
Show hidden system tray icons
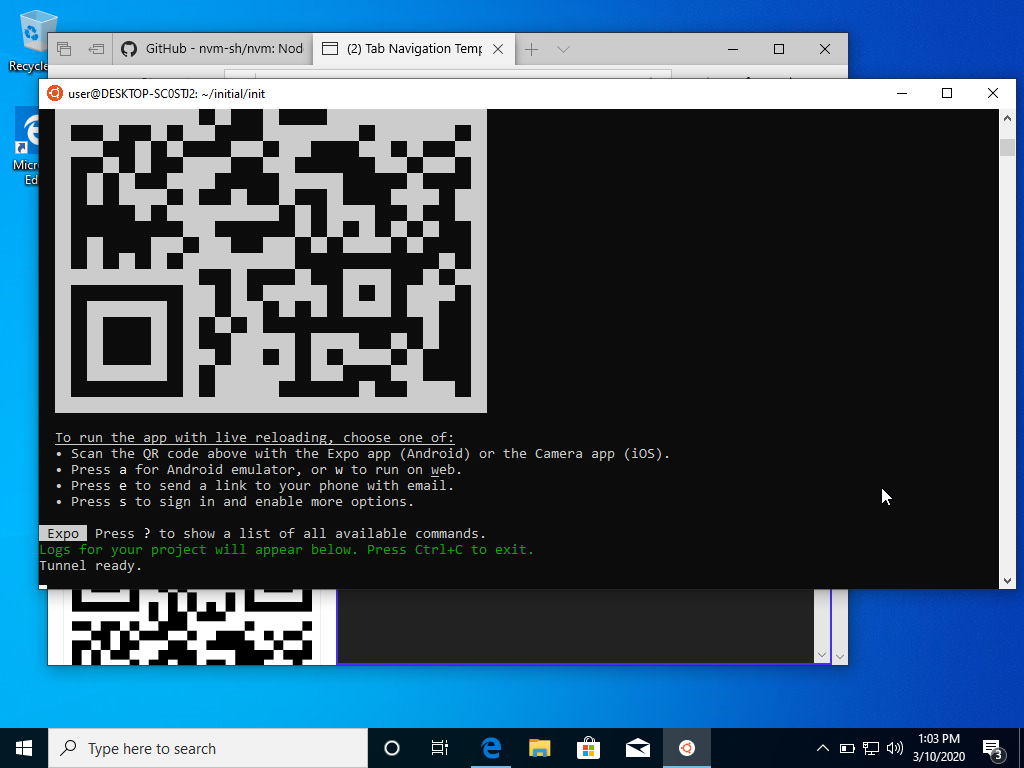coord(823,748)
